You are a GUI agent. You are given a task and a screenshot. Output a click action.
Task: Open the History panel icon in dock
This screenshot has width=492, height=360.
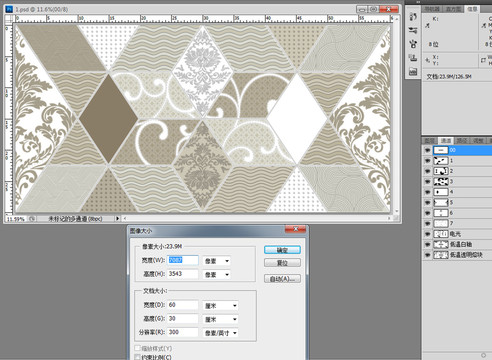pos(413,17)
